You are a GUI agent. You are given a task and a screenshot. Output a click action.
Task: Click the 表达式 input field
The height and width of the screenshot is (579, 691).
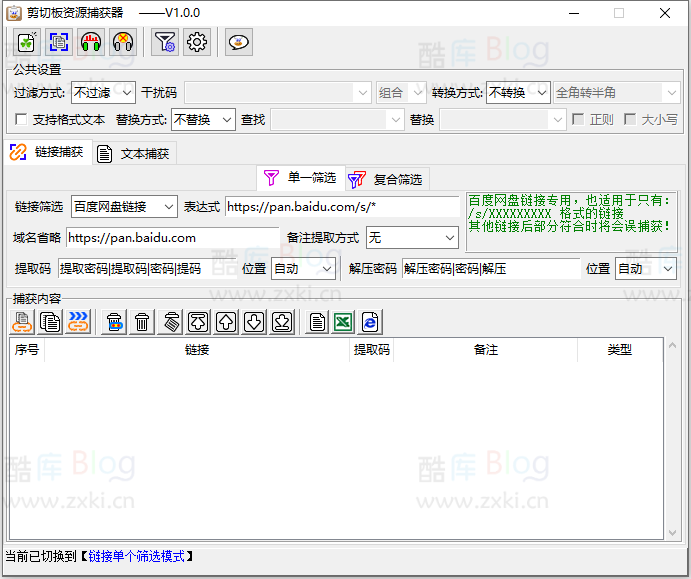pos(342,206)
